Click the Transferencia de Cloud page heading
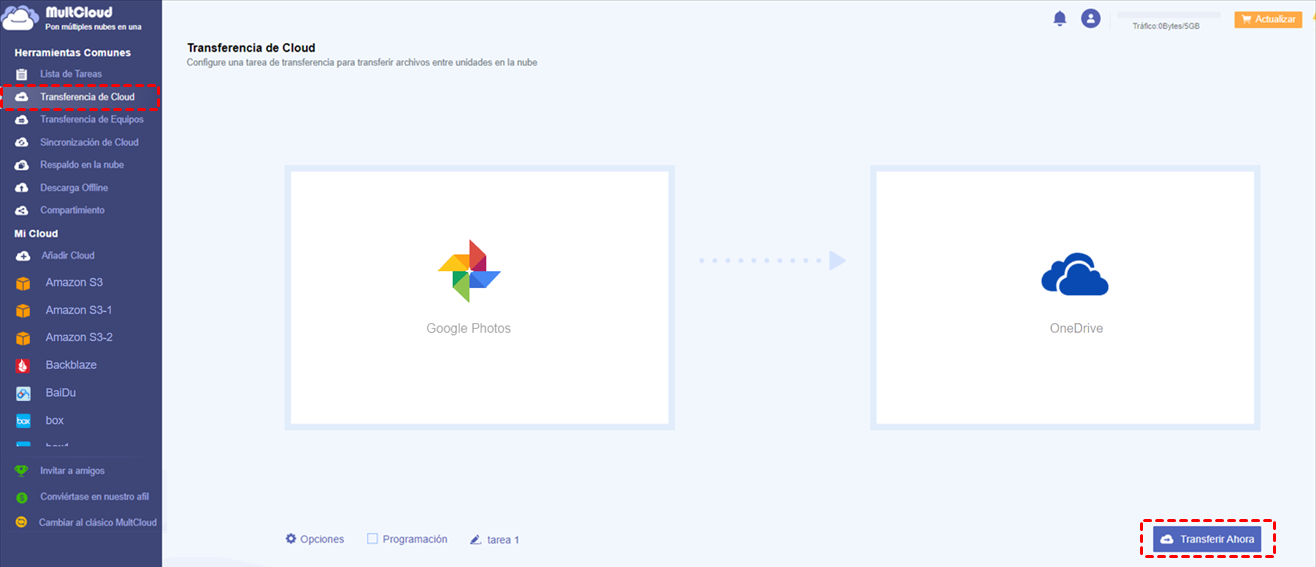This screenshot has width=1316, height=567. (x=251, y=47)
